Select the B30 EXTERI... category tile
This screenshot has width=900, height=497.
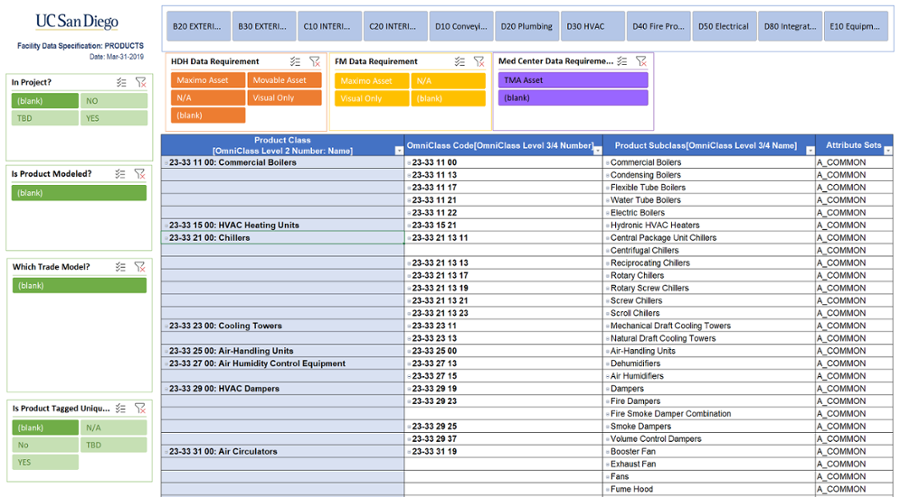coord(264,26)
